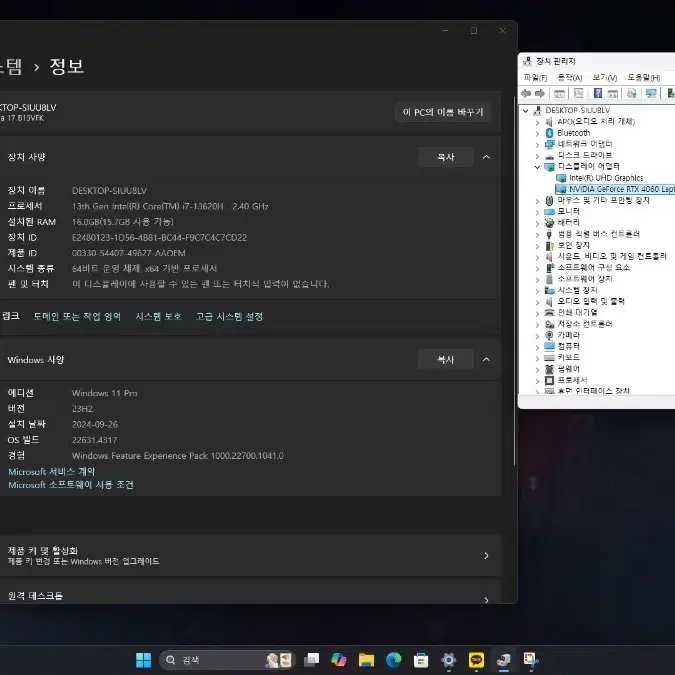
Task: Click the 키보드 keyboard icon in device tree
Action: click(549, 357)
